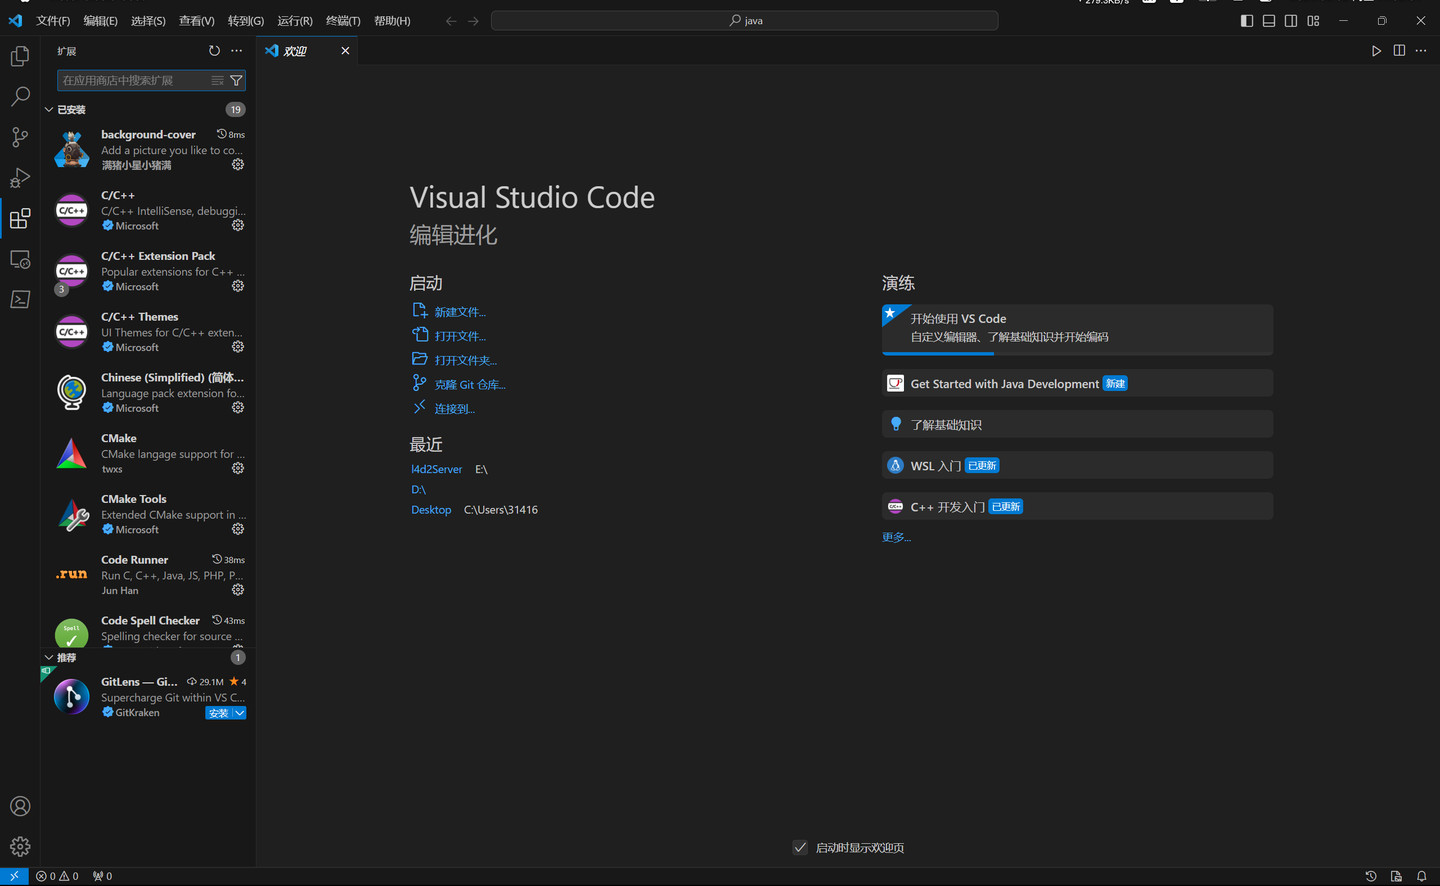Open the 文件(F) menu
1440x886 pixels.
point(53,20)
